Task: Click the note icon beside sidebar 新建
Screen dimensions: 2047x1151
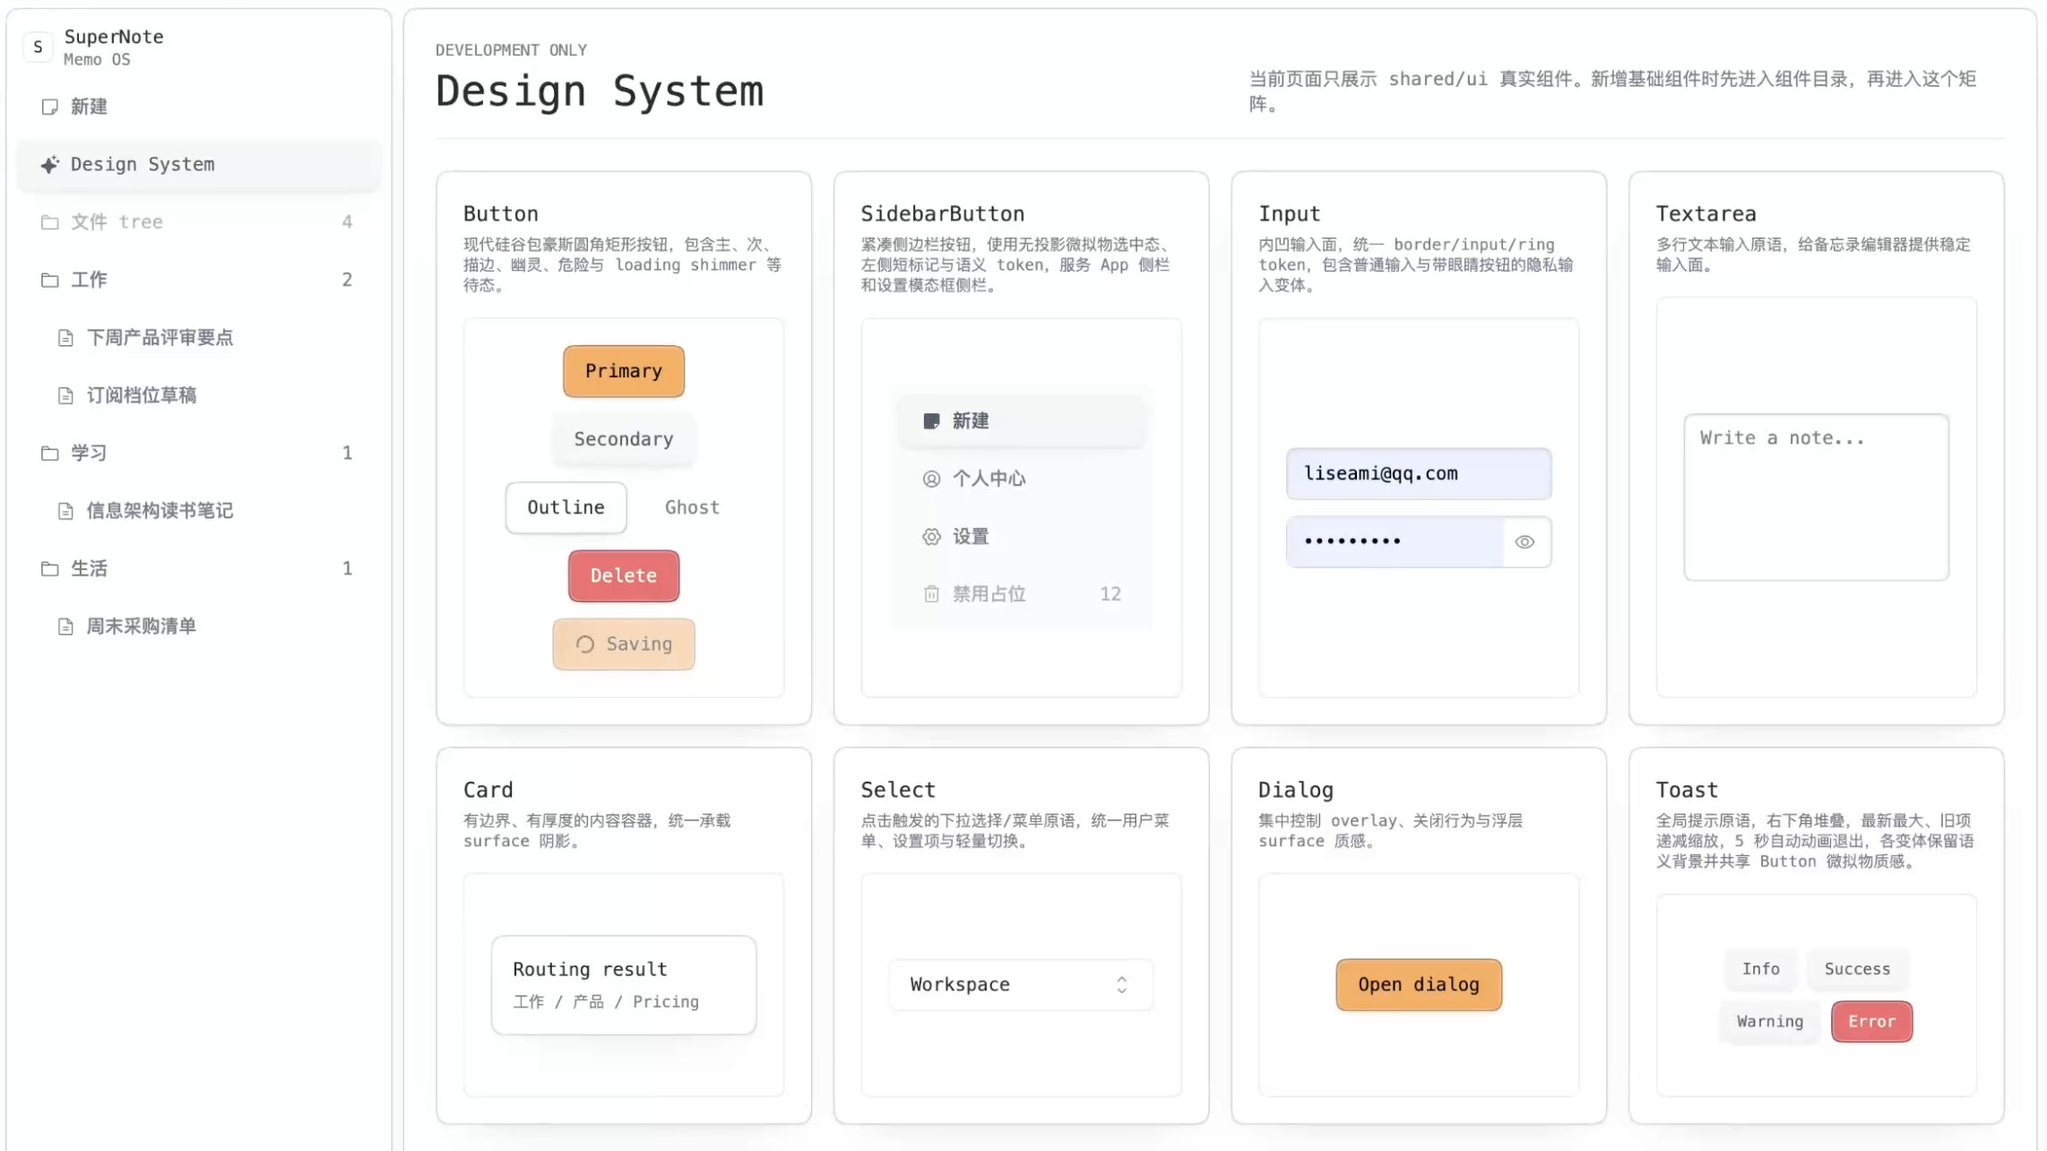Action: click(x=50, y=107)
